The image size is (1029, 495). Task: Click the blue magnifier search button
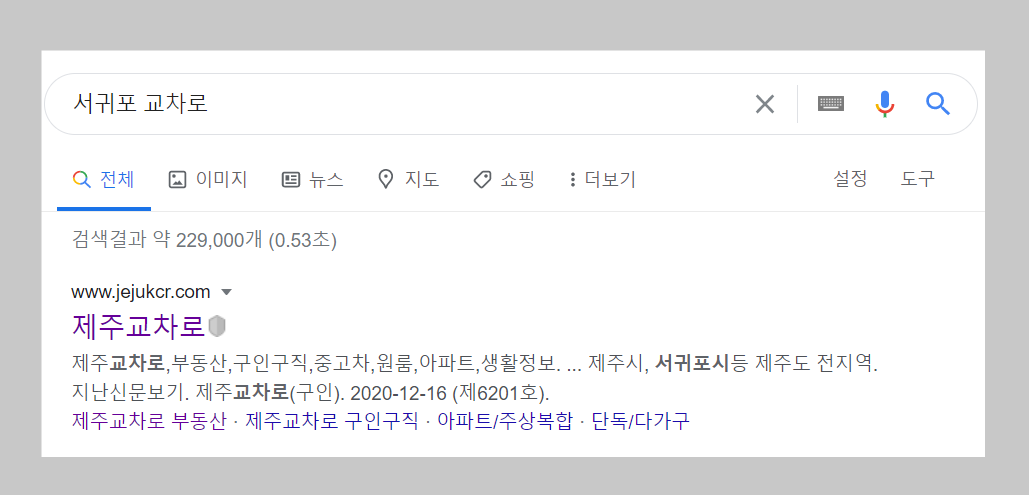pos(938,104)
